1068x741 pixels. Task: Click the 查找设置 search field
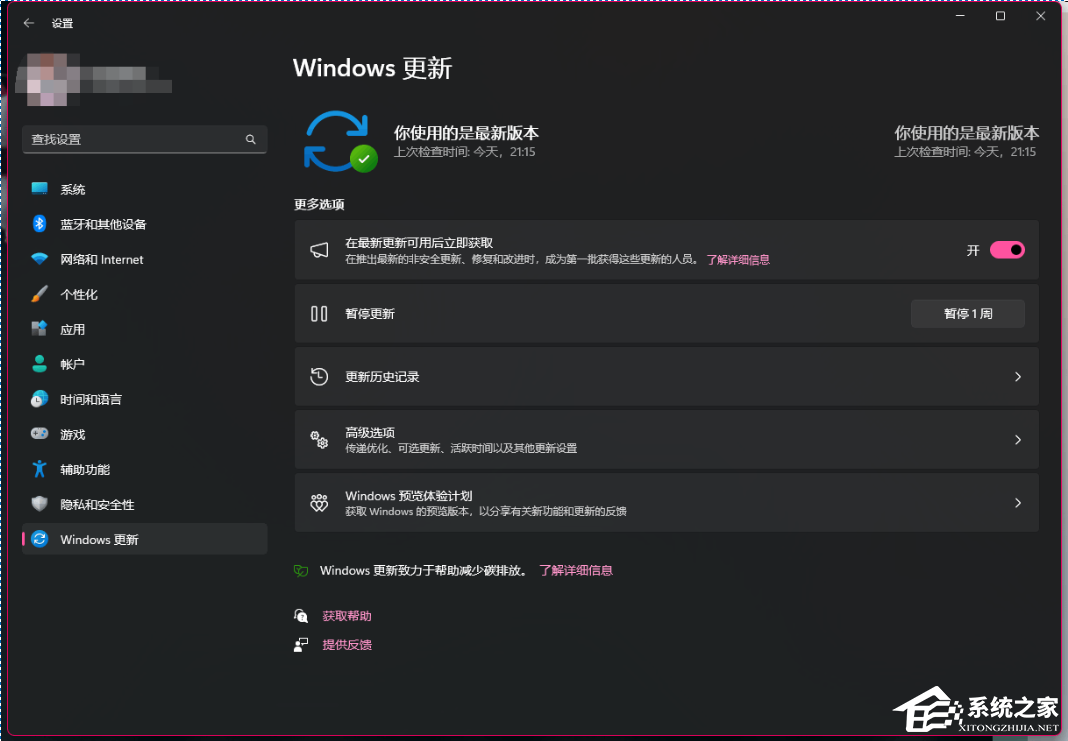pyautogui.click(x=135, y=139)
